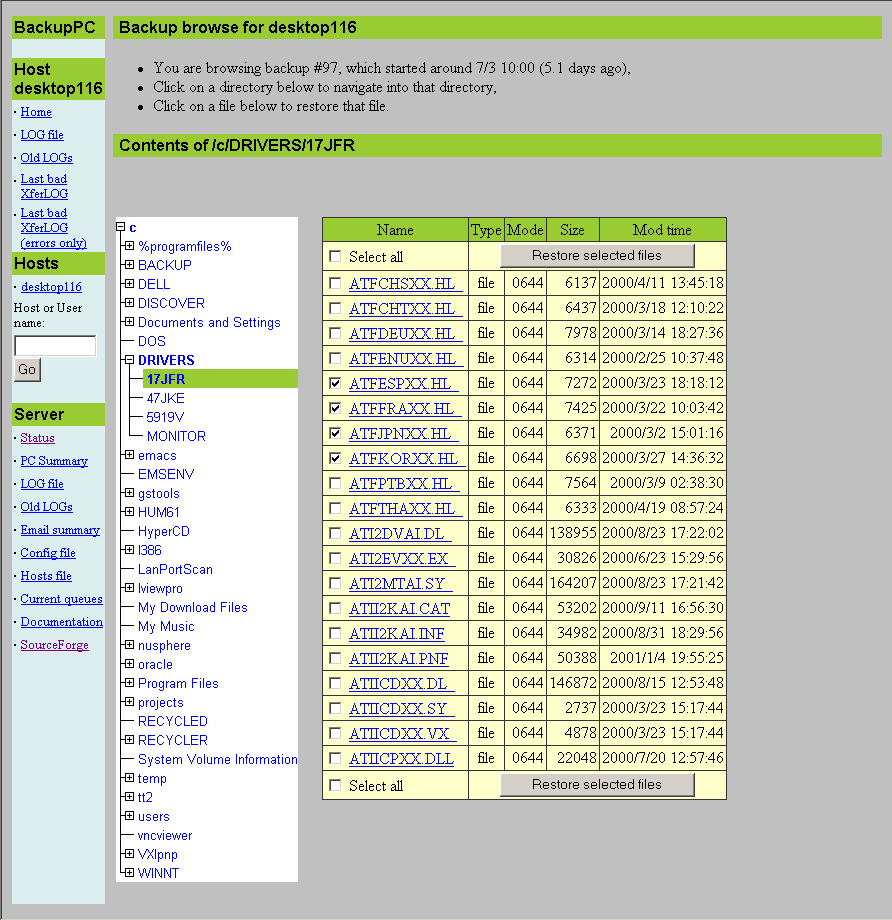
Task: Uncheck the ATFJPNXX.HL checkbox
Action: [x=335, y=434]
